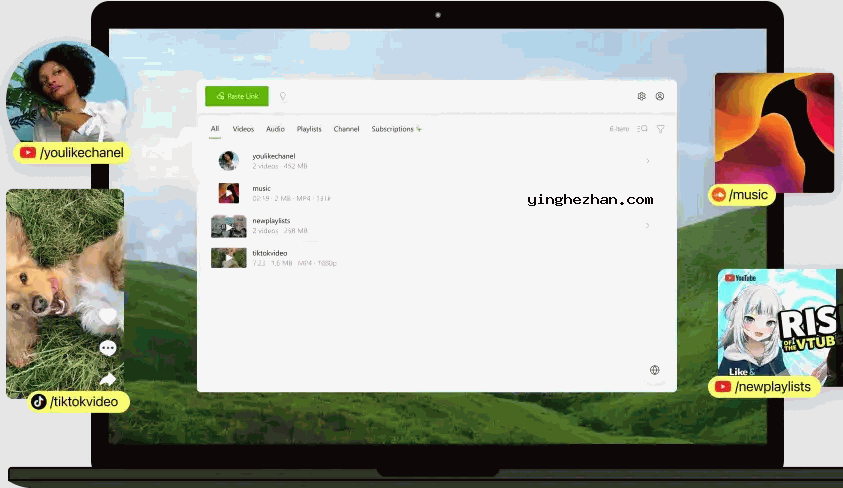Screen dimensions: 843x488
Task: Switch to the All tab
Action: pos(215,129)
